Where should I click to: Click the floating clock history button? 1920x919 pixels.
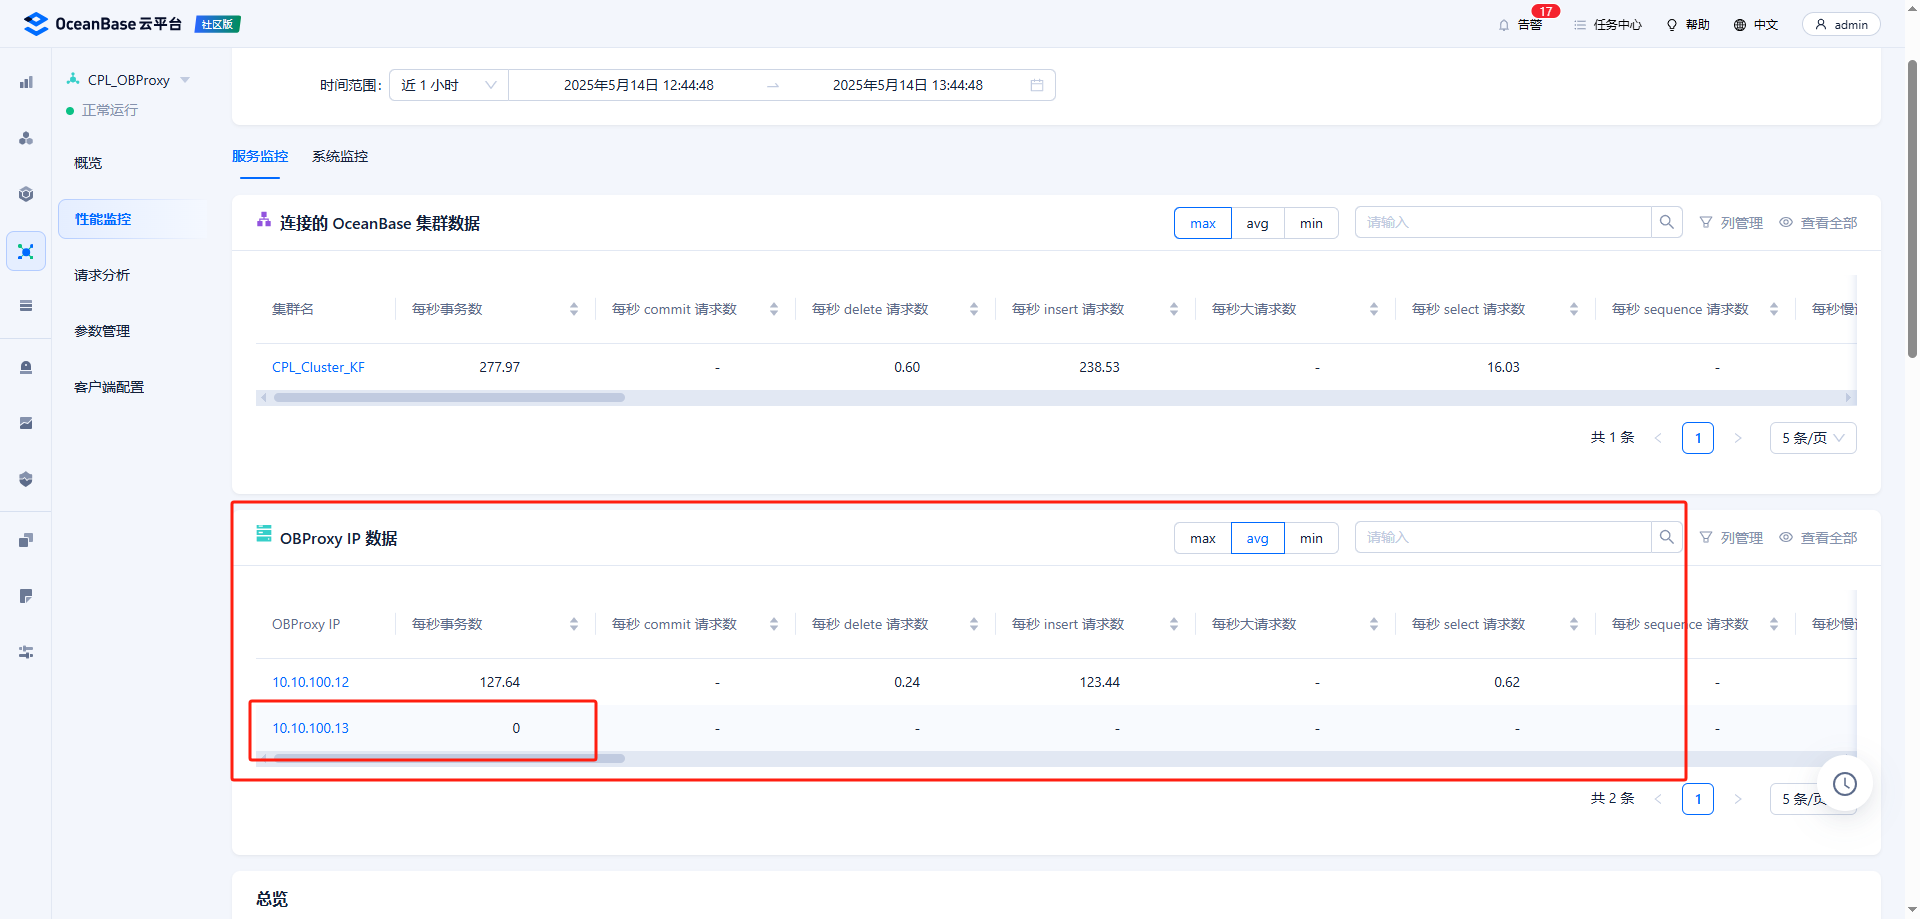pyautogui.click(x=1845, y=784)
